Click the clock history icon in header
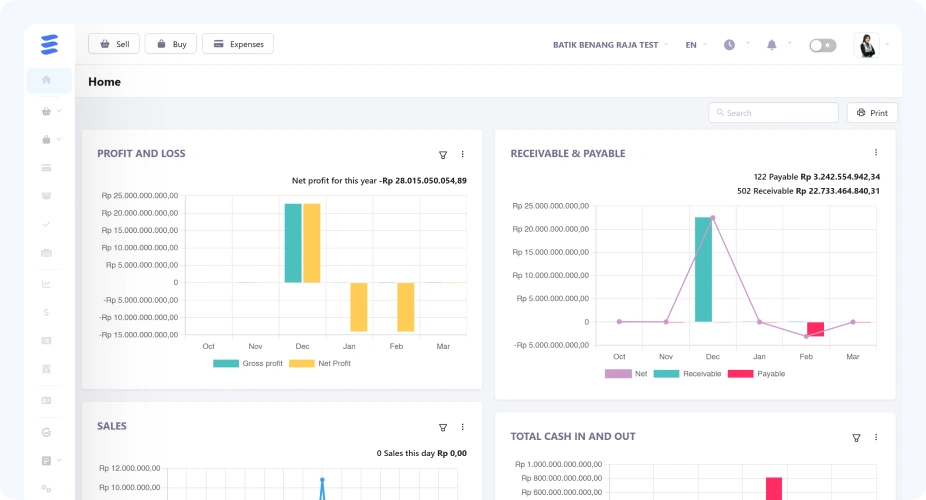The image size is (926, 500). pos(729,45)
